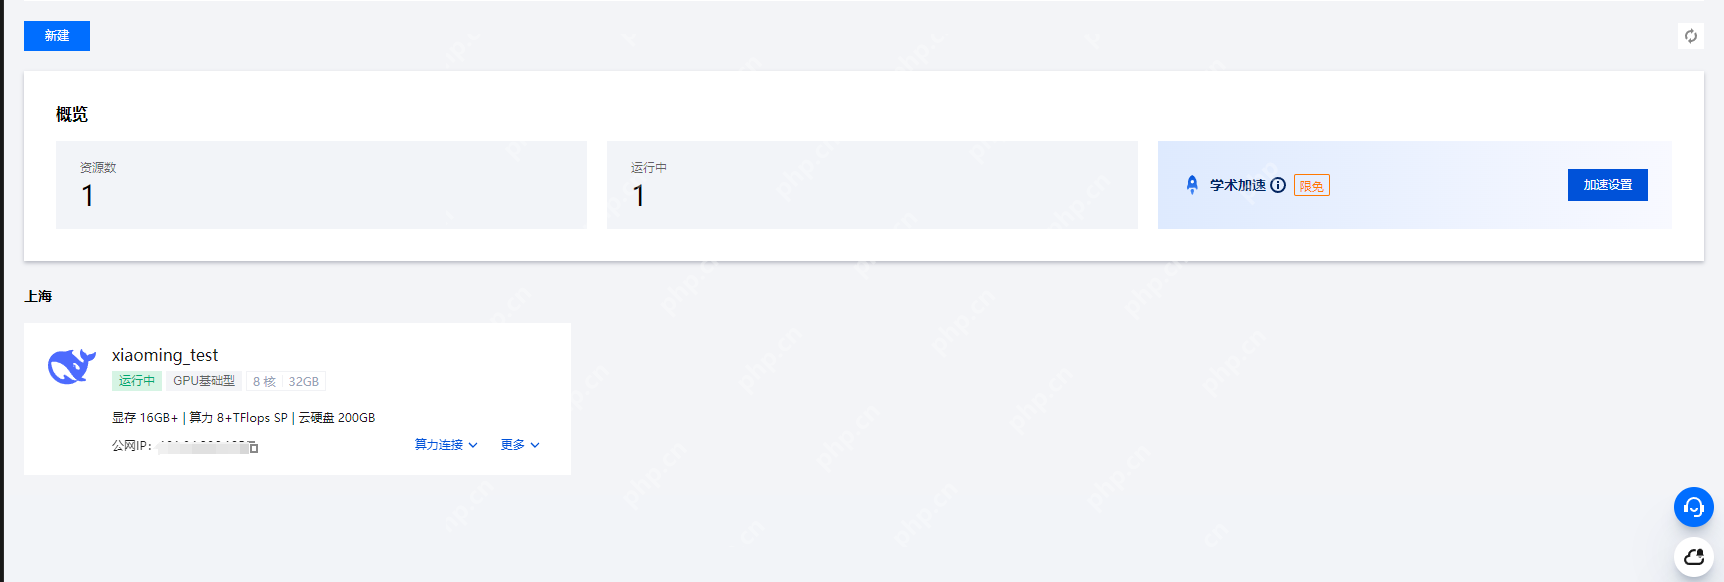This screenshot has width=1724, height=582.
Task: Copy the public IP with the copy icon
Action: tap(254, 447)
